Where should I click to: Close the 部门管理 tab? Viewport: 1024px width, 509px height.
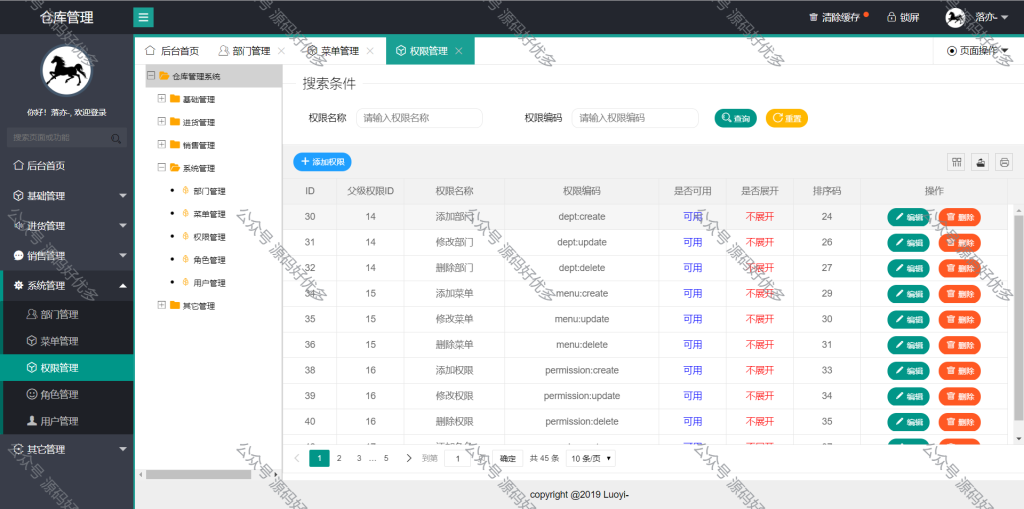(281, 51)
